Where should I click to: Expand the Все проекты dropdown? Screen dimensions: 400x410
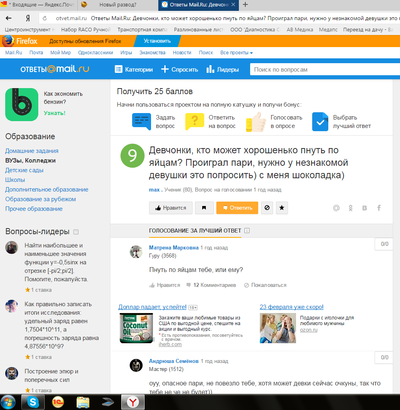(236, 53)
